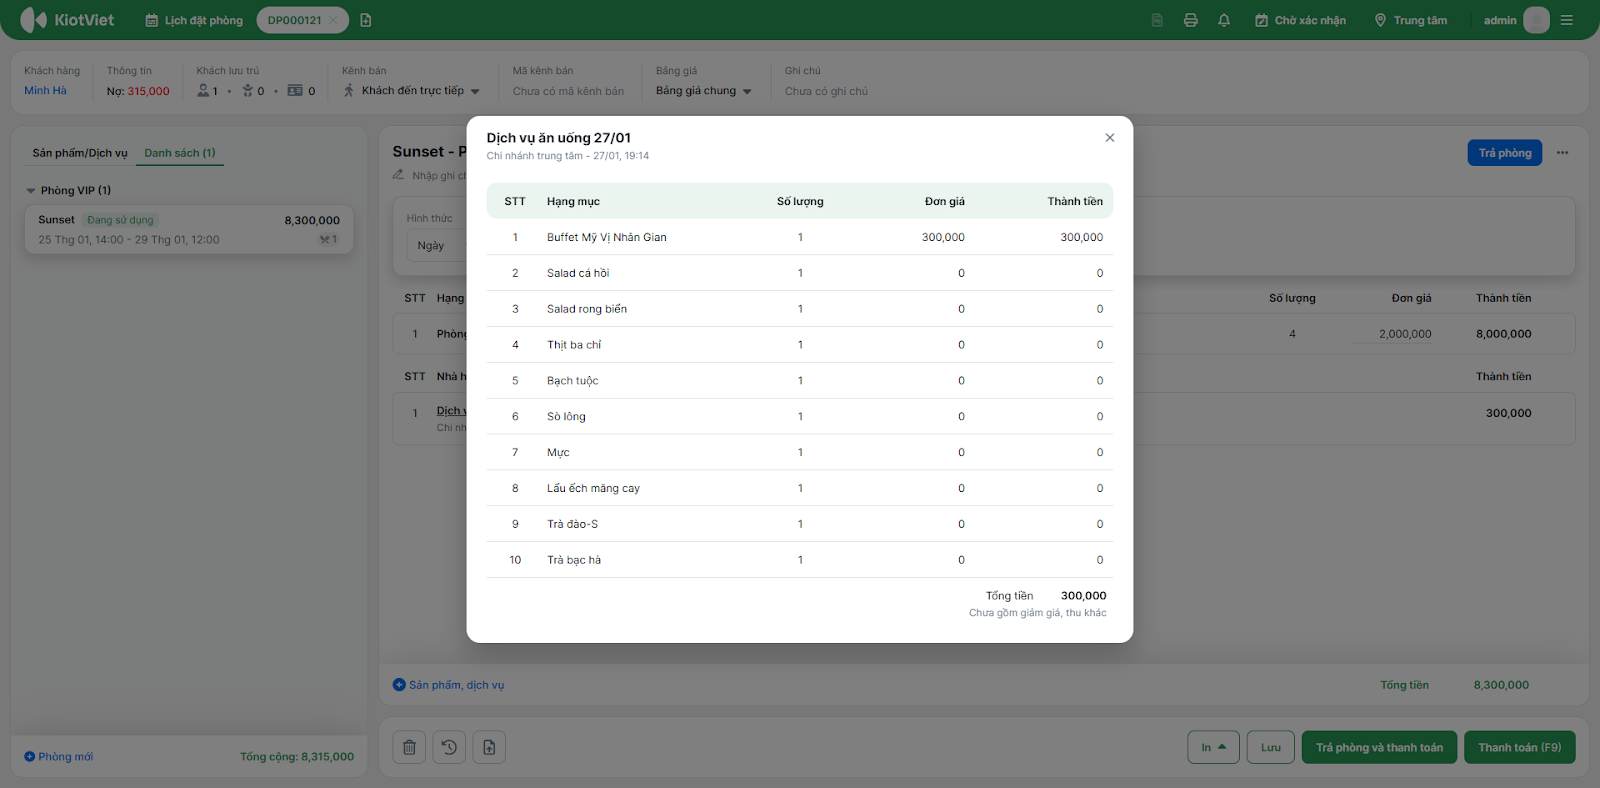
Task: Open the history clock icon
Action: [x=449, y=747]
